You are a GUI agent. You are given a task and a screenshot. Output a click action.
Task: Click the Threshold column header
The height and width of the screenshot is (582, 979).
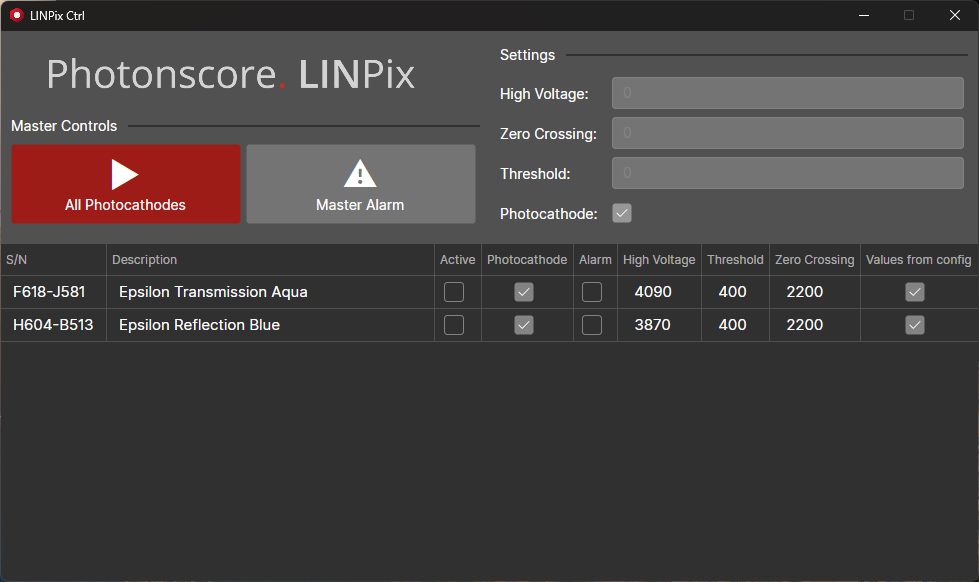[735, 260]
